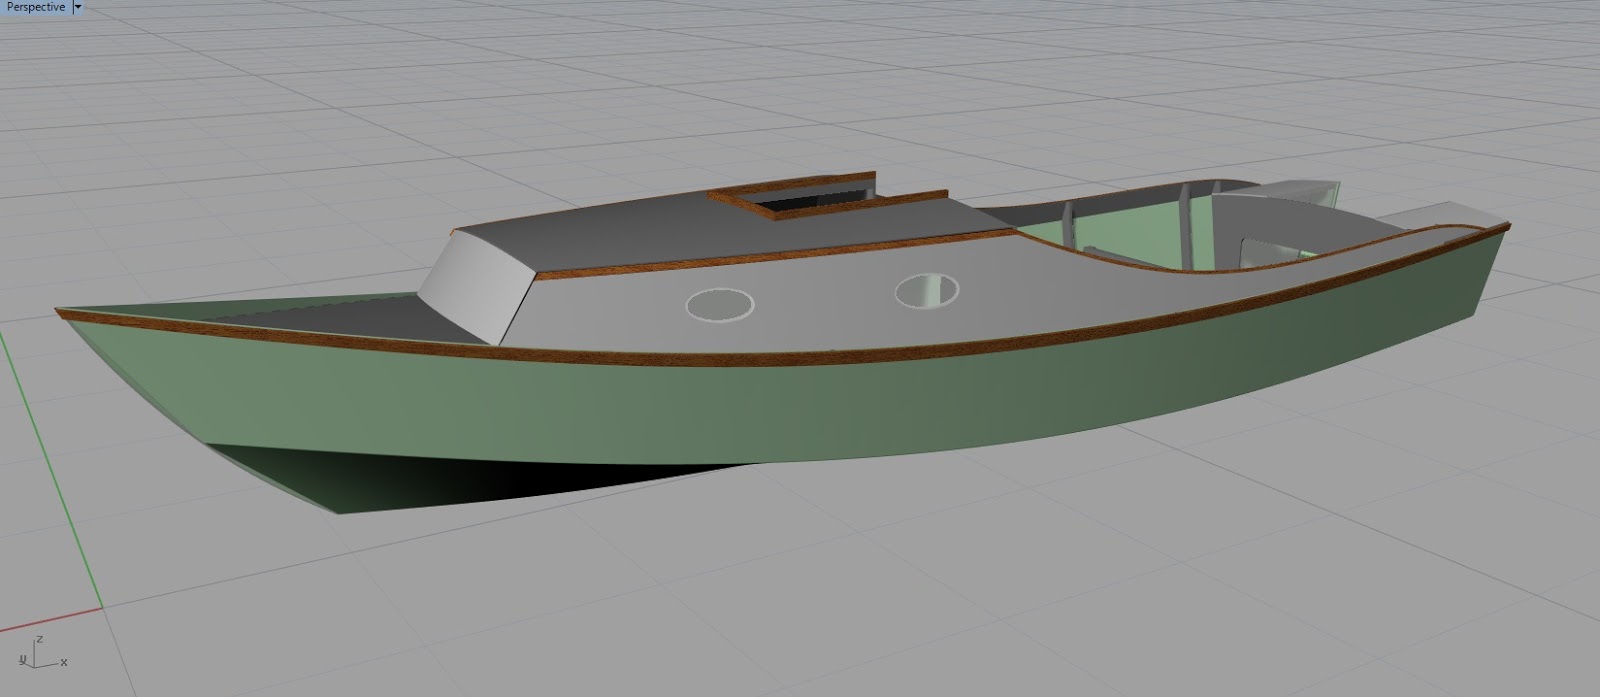
Task: Click the Perspective viewport title label
Action: pos(36,7)
